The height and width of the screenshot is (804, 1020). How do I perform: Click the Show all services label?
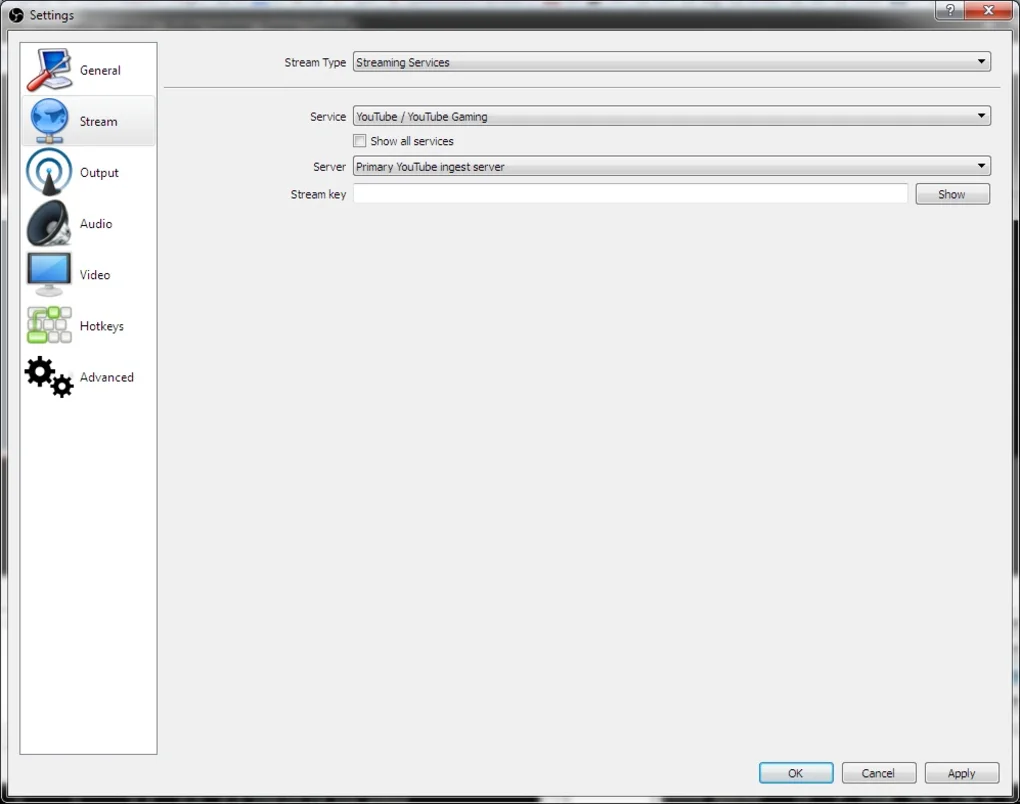point(412,141)
